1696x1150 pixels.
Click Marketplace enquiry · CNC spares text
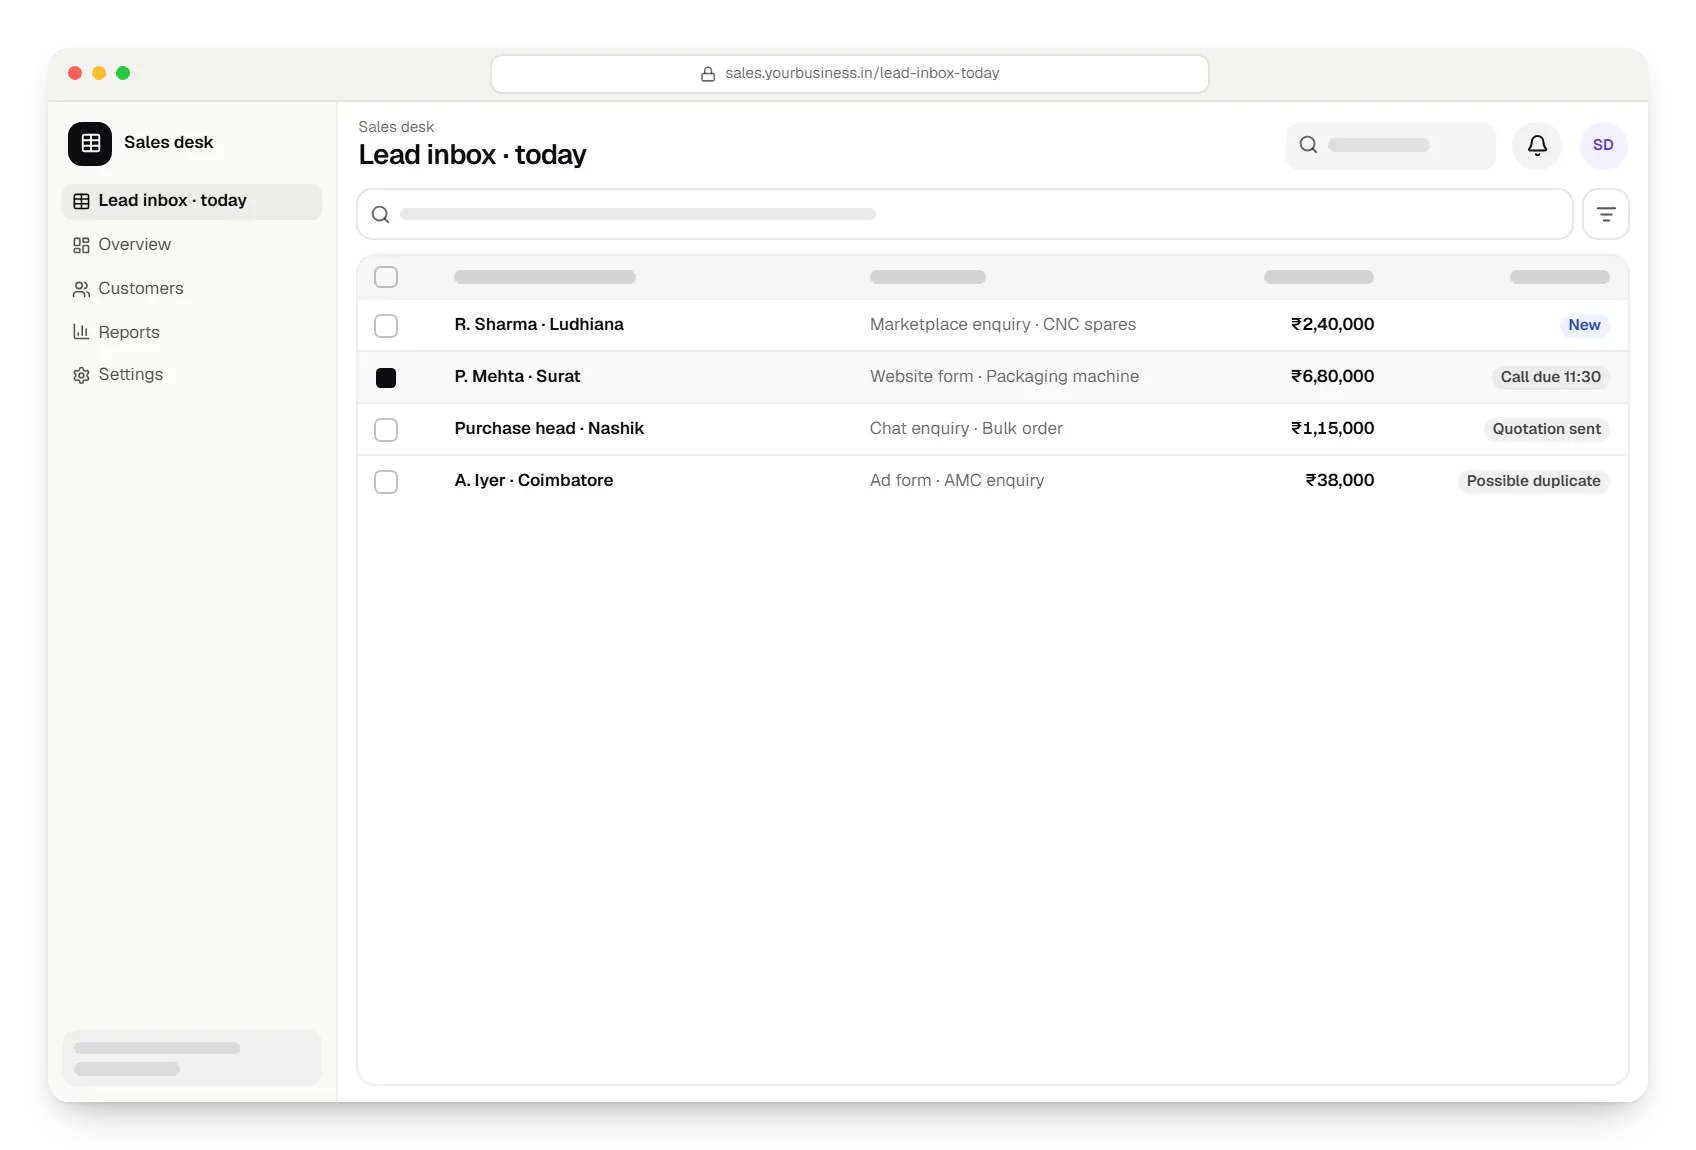(1003, 325)
